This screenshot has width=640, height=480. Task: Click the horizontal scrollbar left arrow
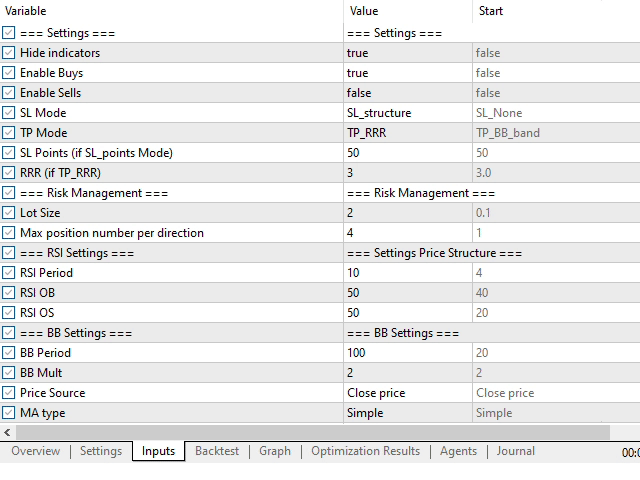[7, 432]
